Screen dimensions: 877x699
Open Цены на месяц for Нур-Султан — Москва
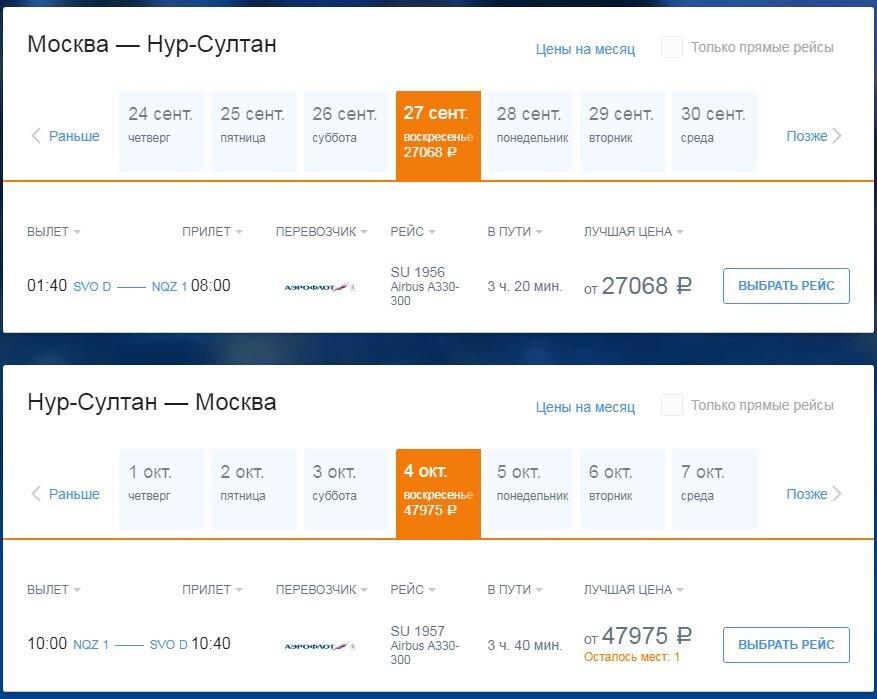pos(585,407)
